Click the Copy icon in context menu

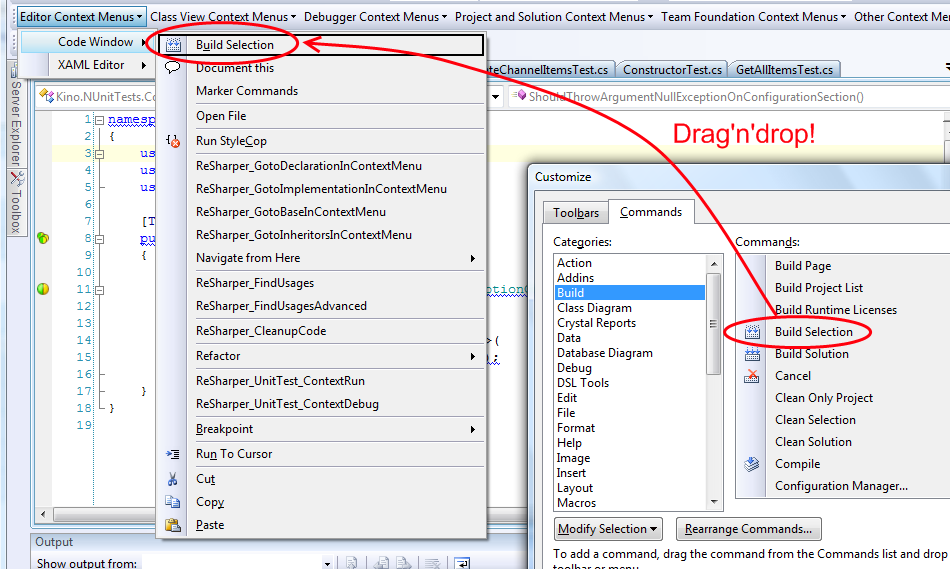coord(173,502)
